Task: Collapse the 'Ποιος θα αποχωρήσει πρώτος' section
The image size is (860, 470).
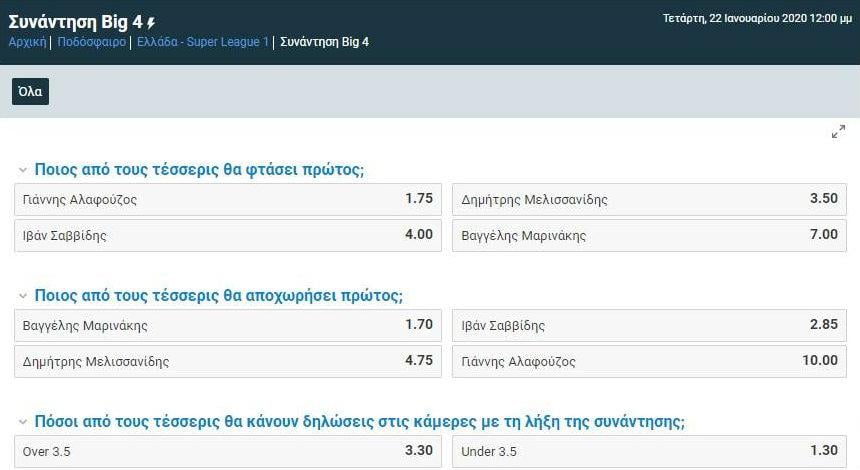Action: pyautogui.click(x=23, y=296)
